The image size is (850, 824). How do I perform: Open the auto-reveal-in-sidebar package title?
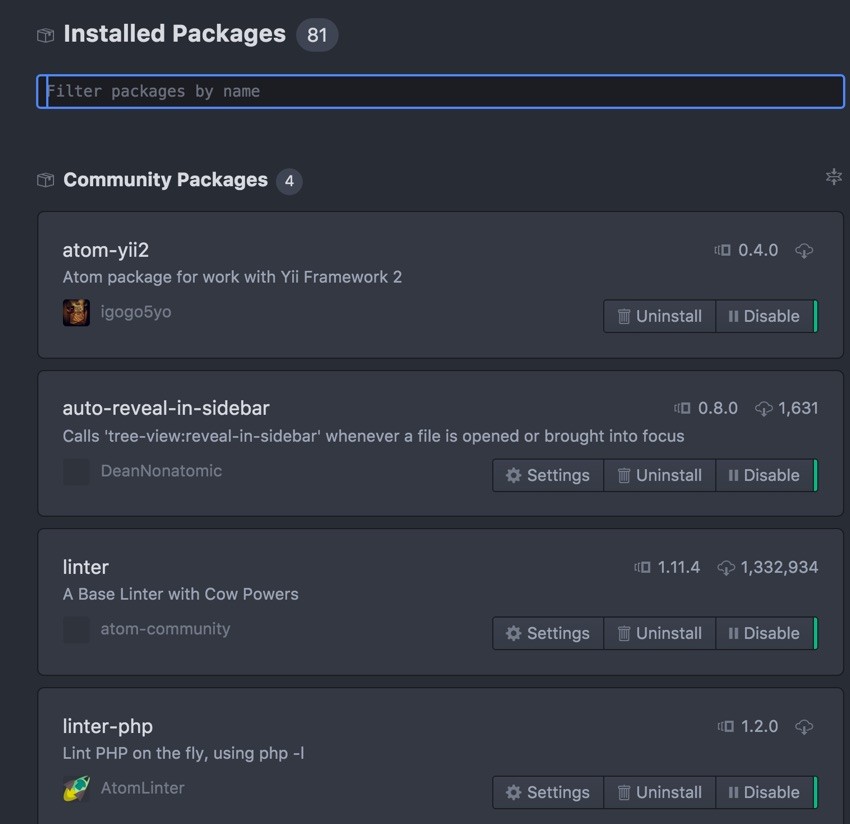166,408
